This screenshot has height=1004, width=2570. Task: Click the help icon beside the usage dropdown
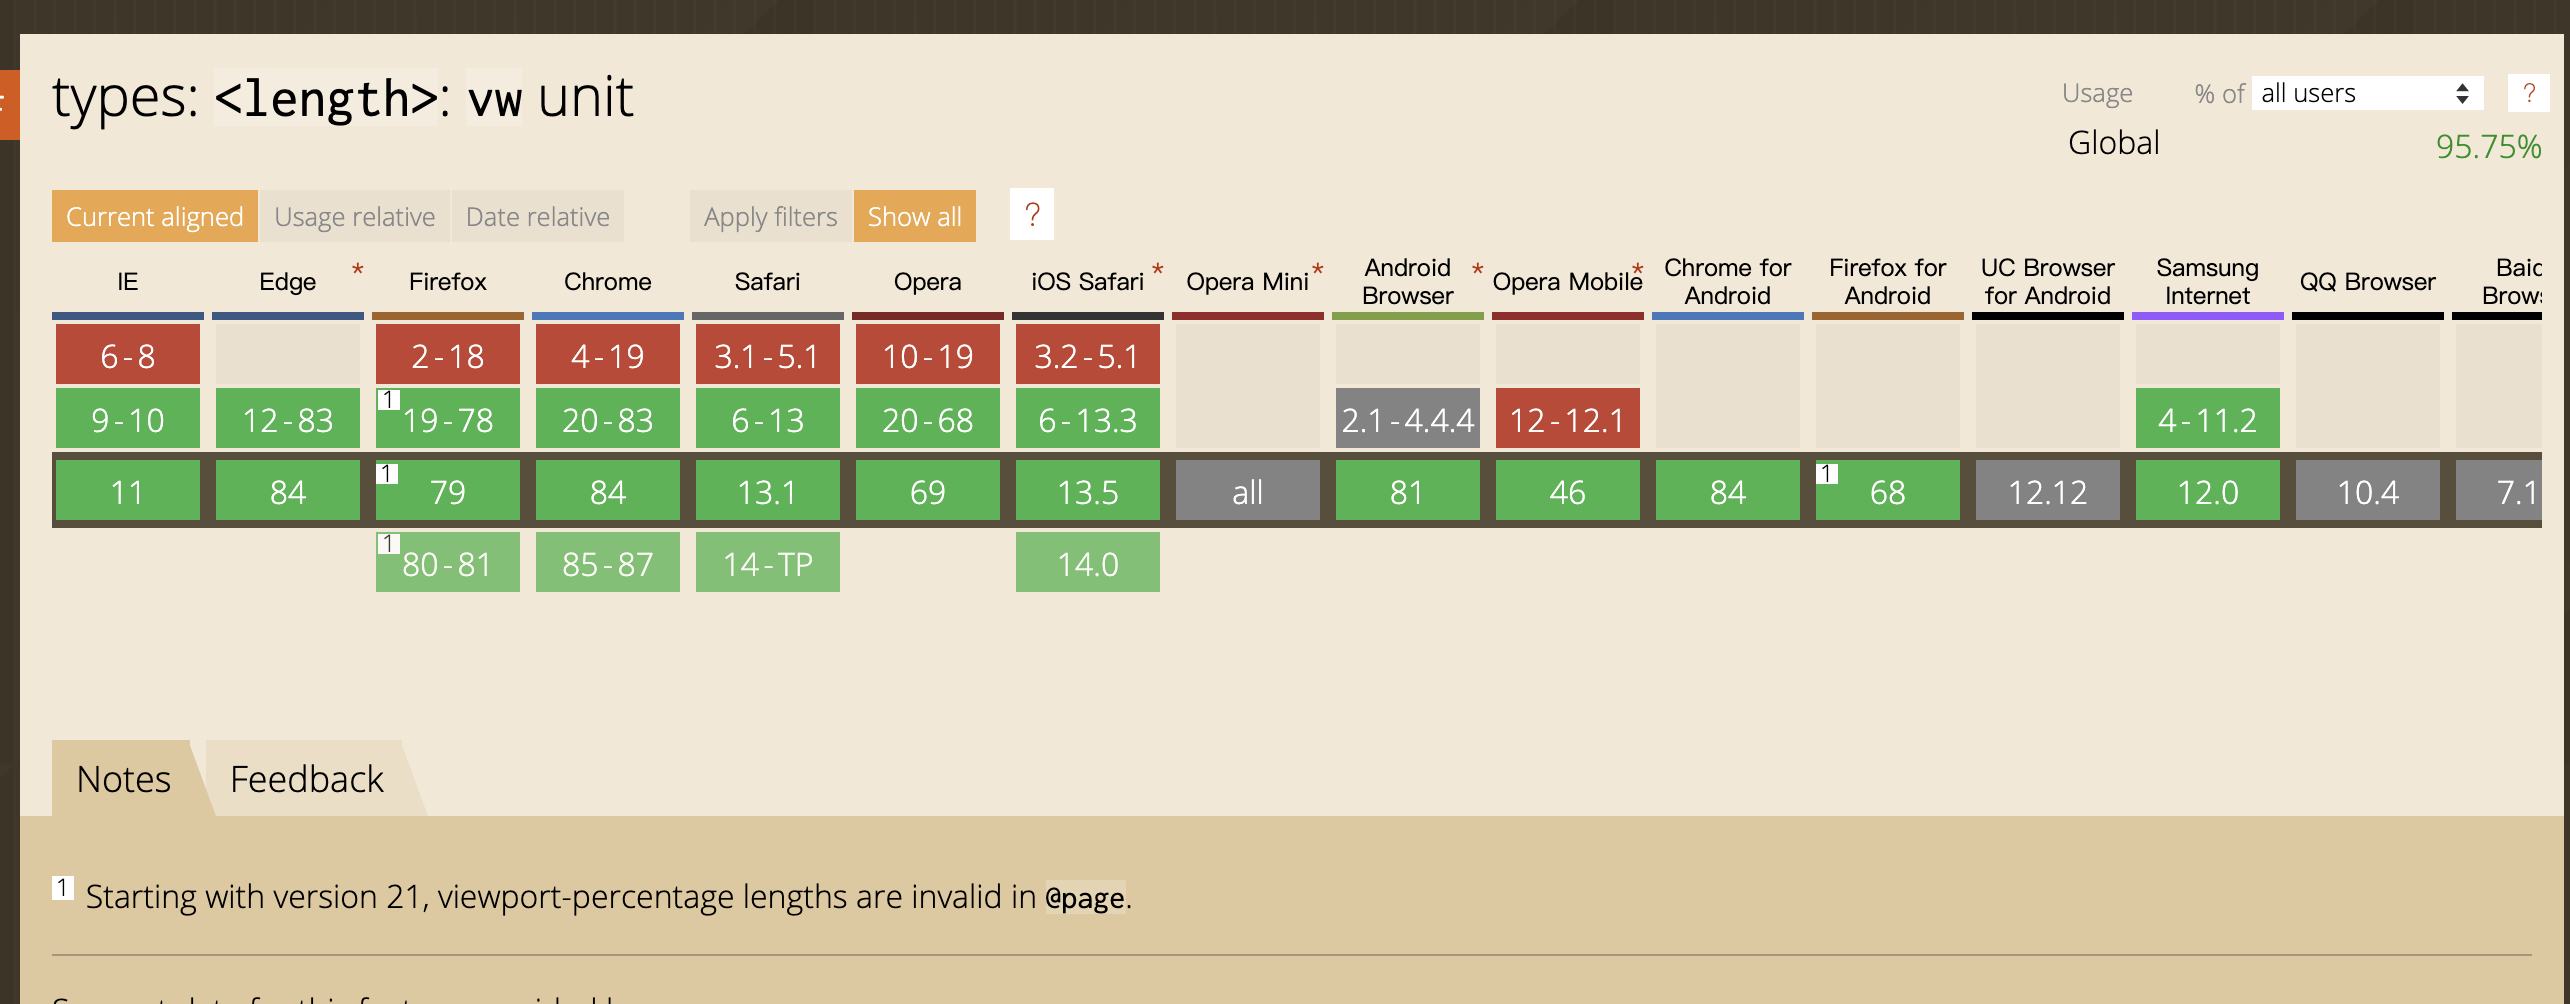(2530, 93)
